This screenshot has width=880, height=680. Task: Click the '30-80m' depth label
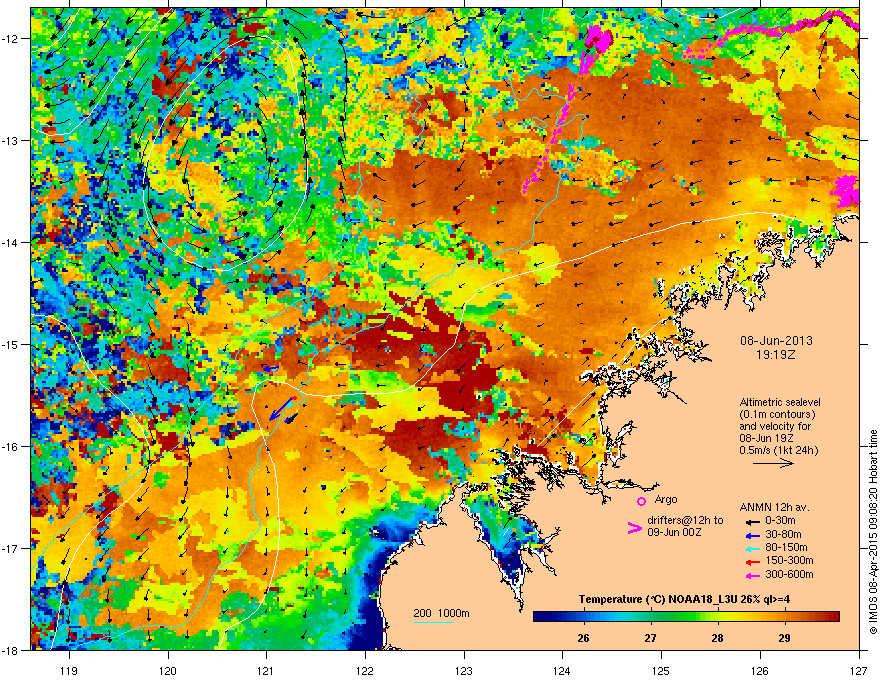pyautogui.click(x=783, y=534)
